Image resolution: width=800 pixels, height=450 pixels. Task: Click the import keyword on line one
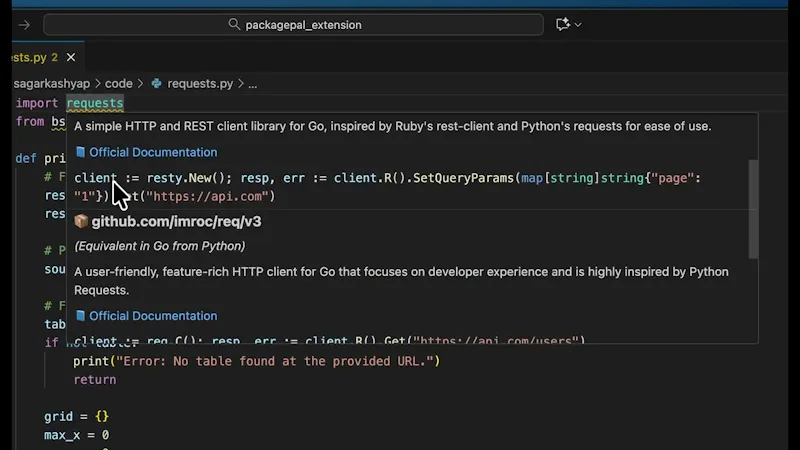(x=37, y=103)
